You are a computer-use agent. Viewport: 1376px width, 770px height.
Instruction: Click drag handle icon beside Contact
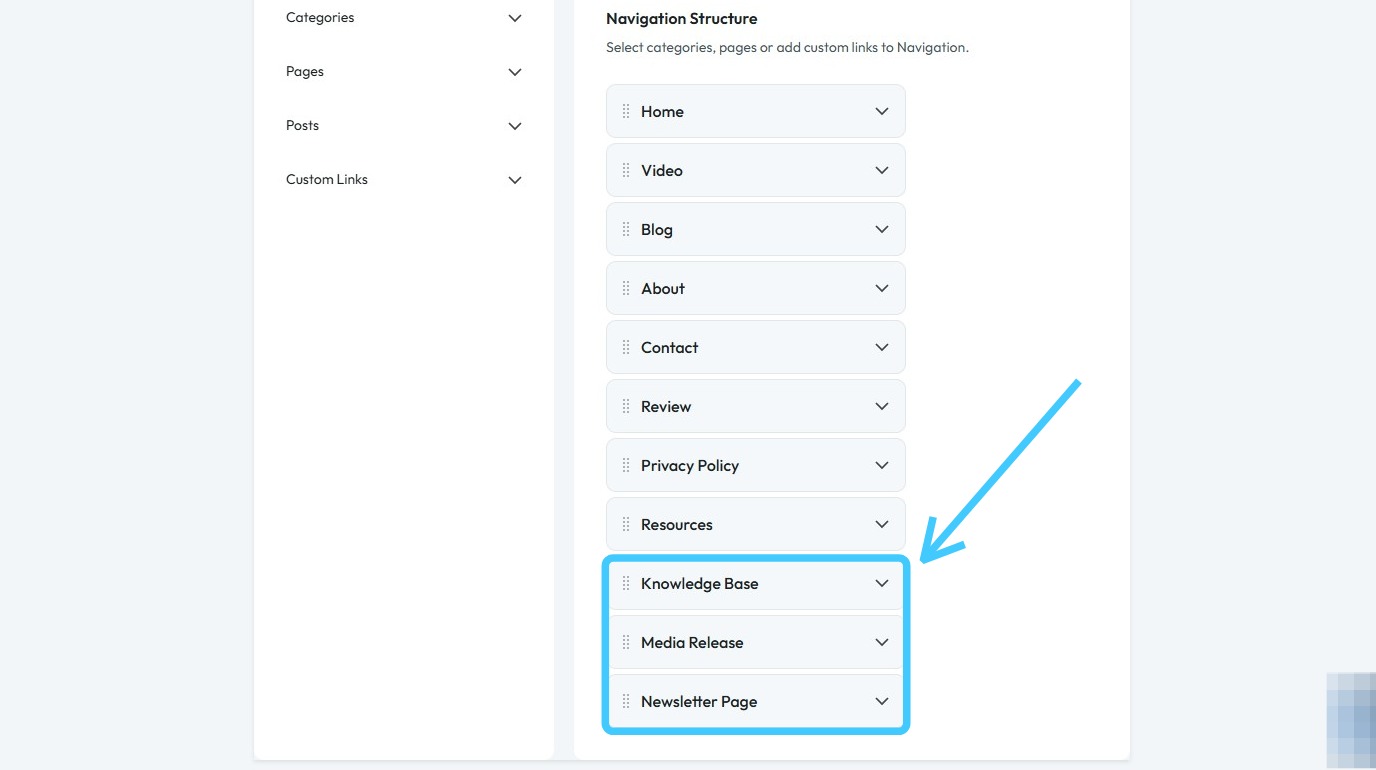626,347
